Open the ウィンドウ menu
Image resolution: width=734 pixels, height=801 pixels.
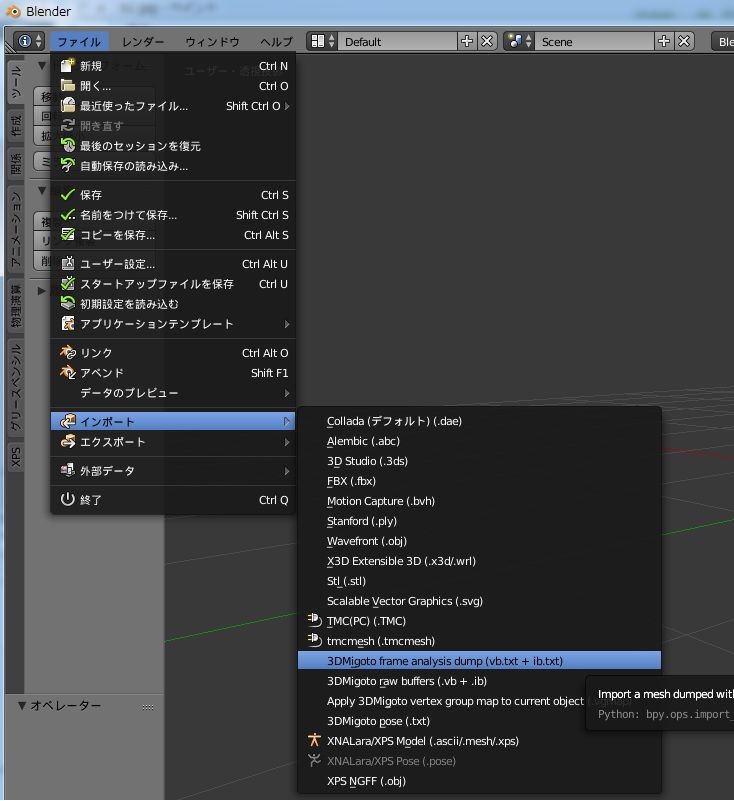(212, 42)
